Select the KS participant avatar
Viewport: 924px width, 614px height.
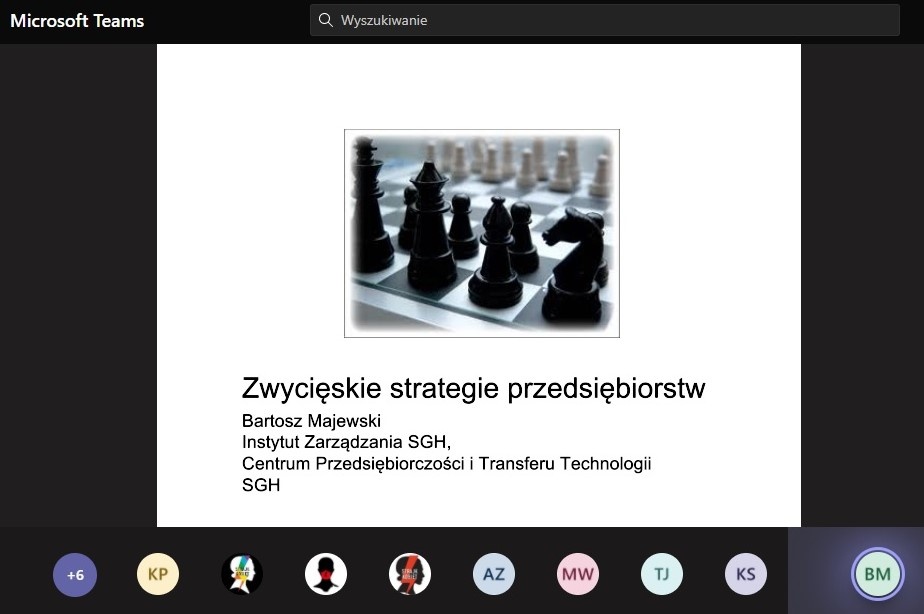pyautogui.click(x=745, y=574)
